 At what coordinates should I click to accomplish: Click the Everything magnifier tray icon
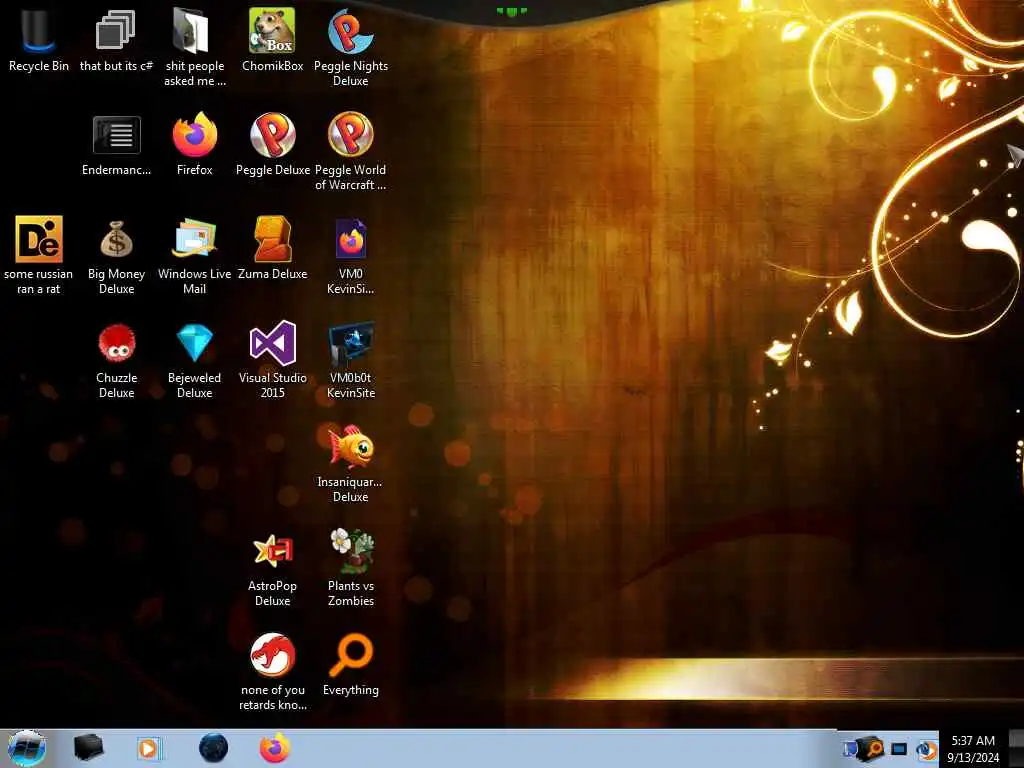872,748
